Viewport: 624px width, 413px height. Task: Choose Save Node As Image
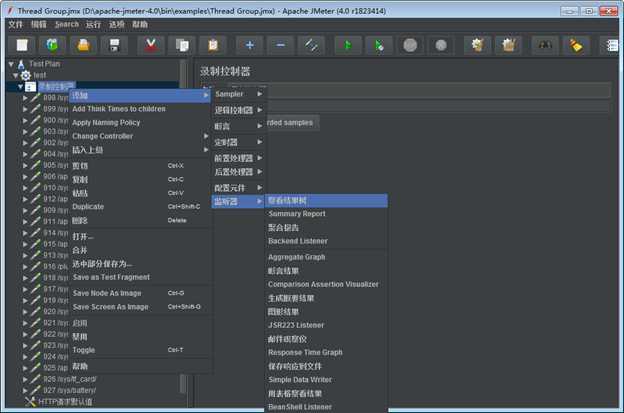click(x=140, y=293)
